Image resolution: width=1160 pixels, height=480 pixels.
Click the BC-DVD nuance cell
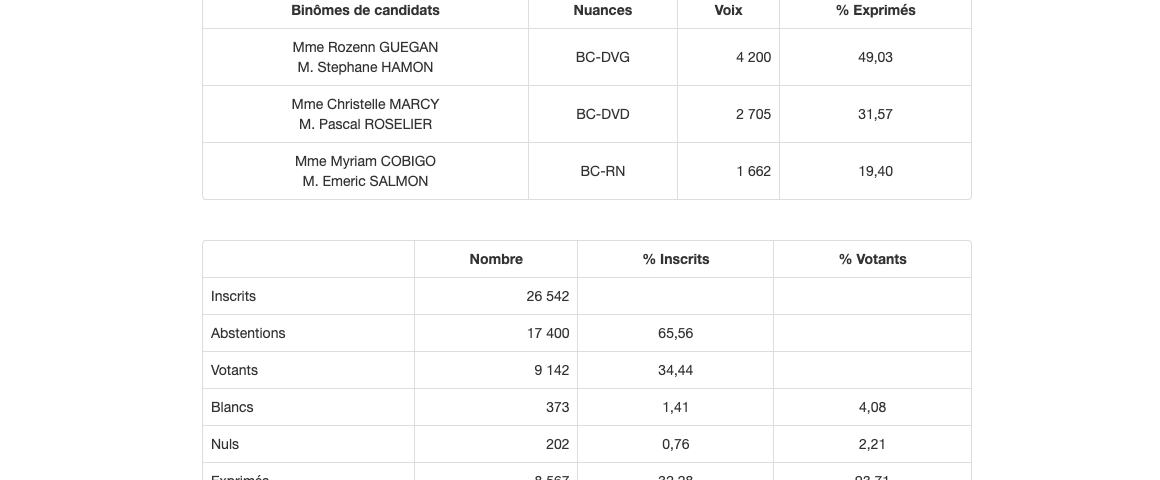tap(602, 114)
